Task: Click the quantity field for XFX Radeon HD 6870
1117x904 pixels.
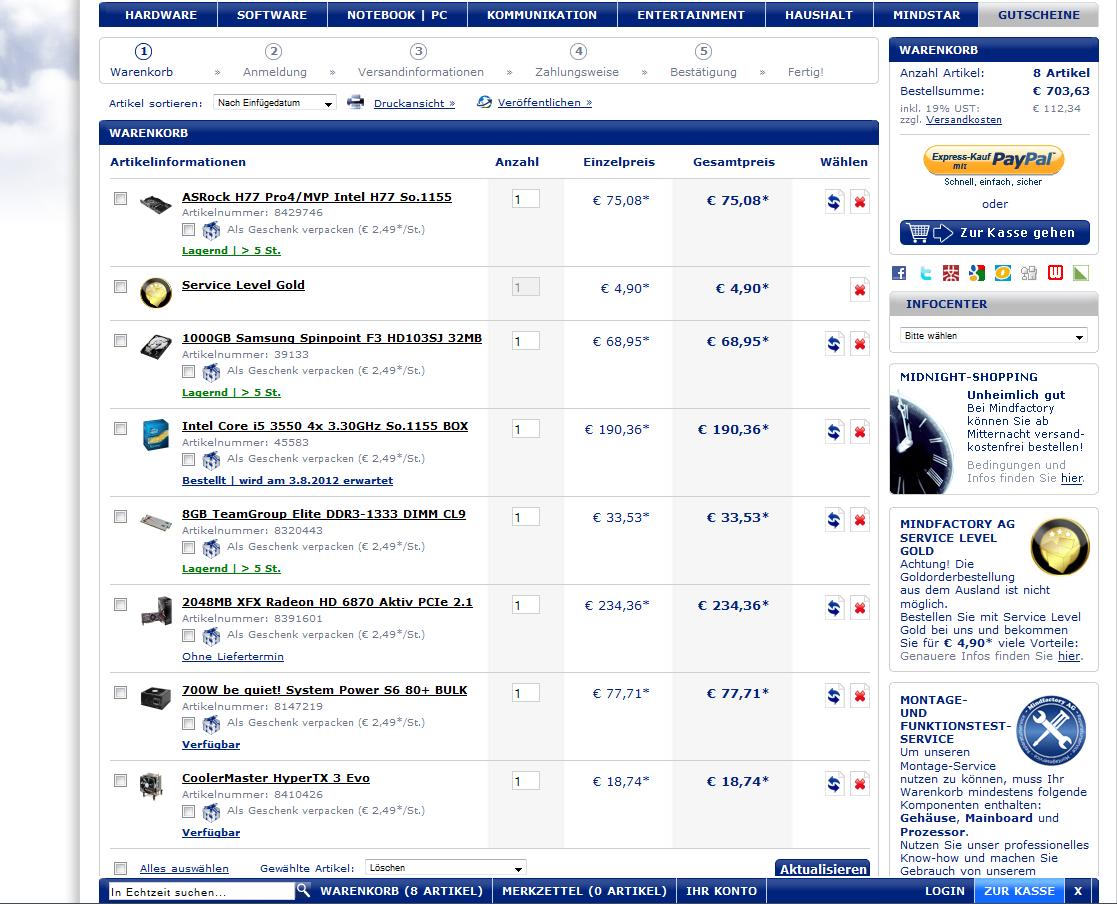Action: (526, 605)
